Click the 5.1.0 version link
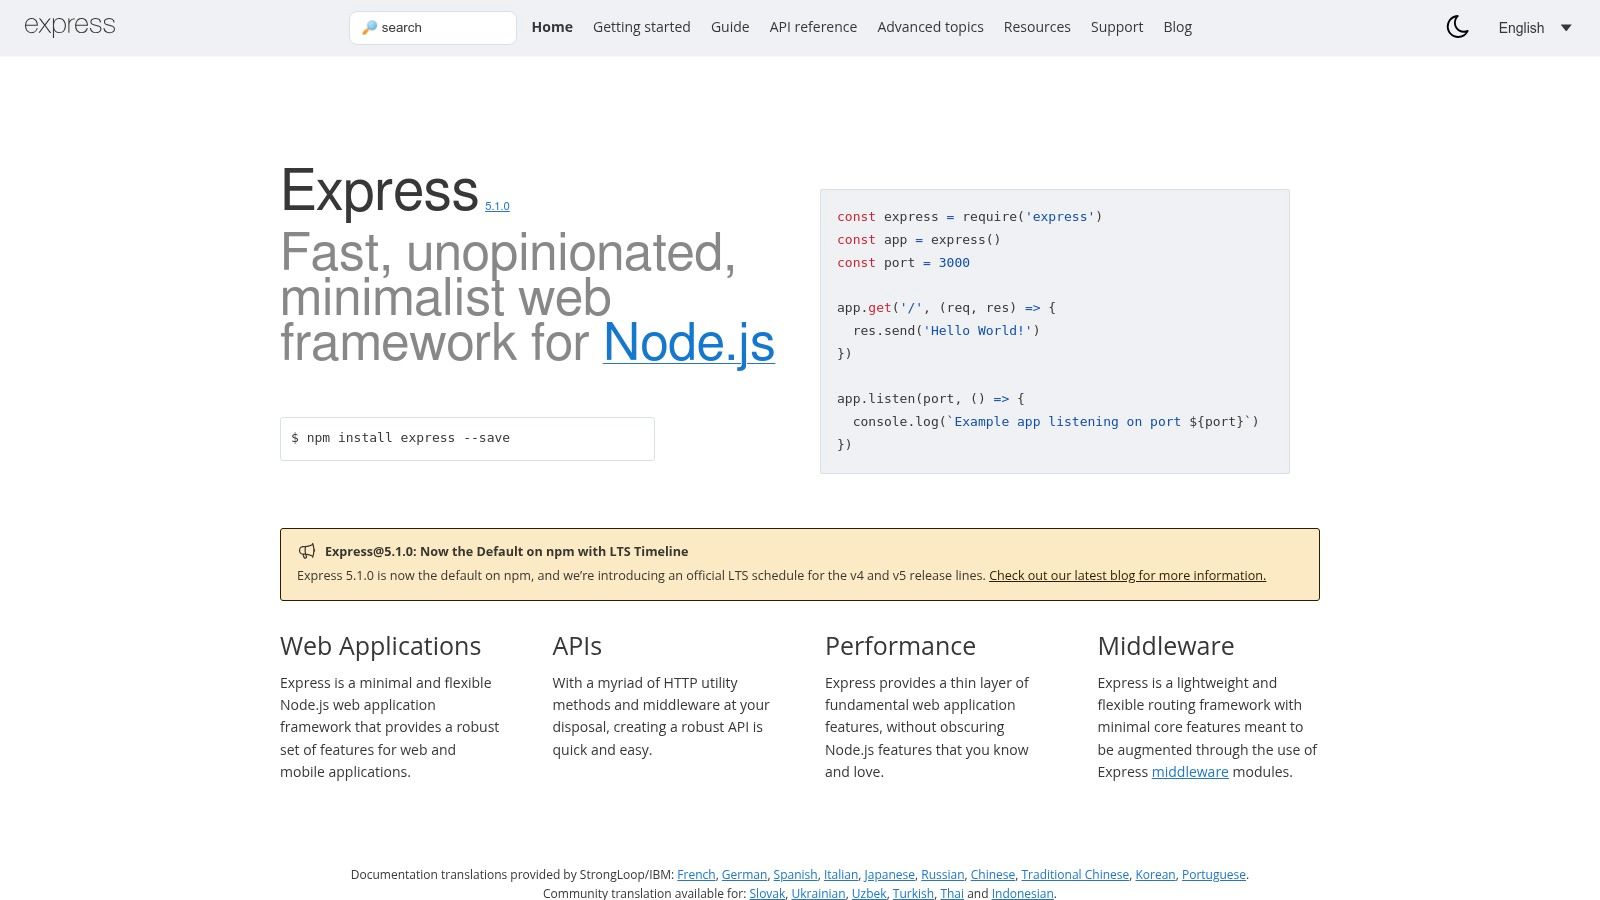 click(x=497, y=206)
